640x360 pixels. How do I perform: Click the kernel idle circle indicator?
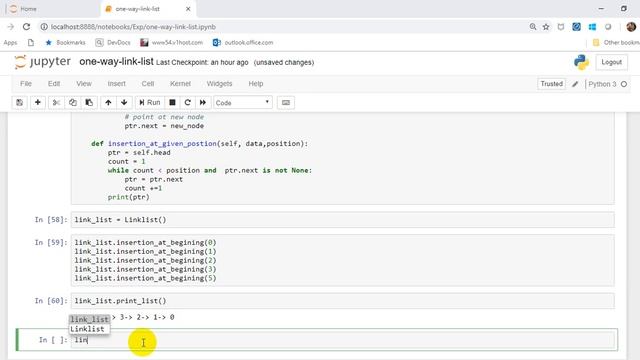click(624, 84)
